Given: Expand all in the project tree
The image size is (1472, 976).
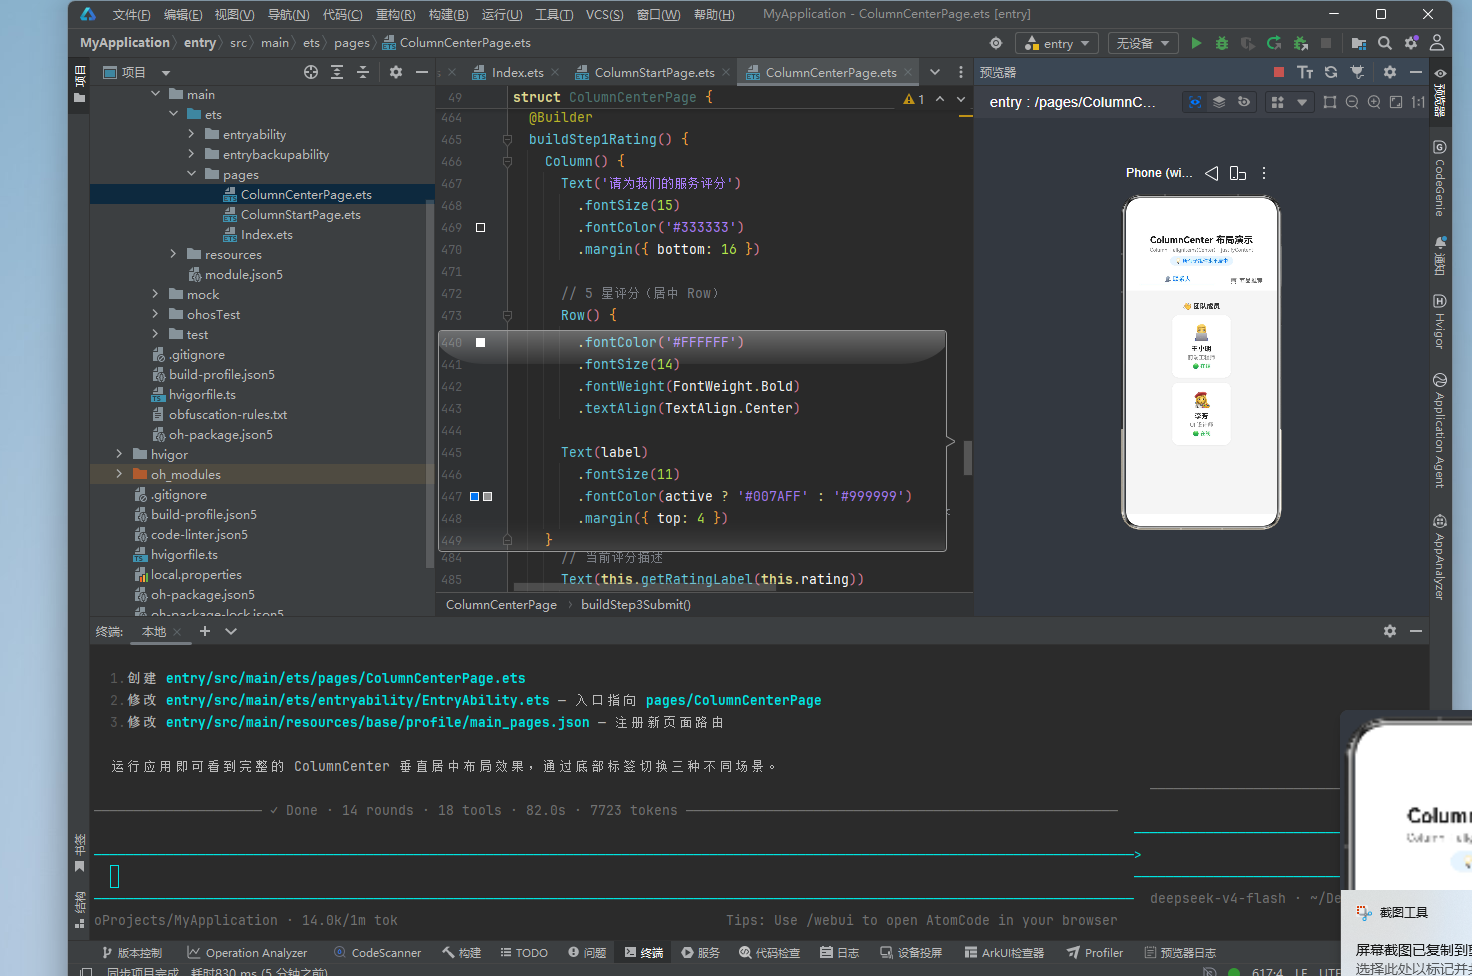Looking at the screenshot, I should 337,72.
